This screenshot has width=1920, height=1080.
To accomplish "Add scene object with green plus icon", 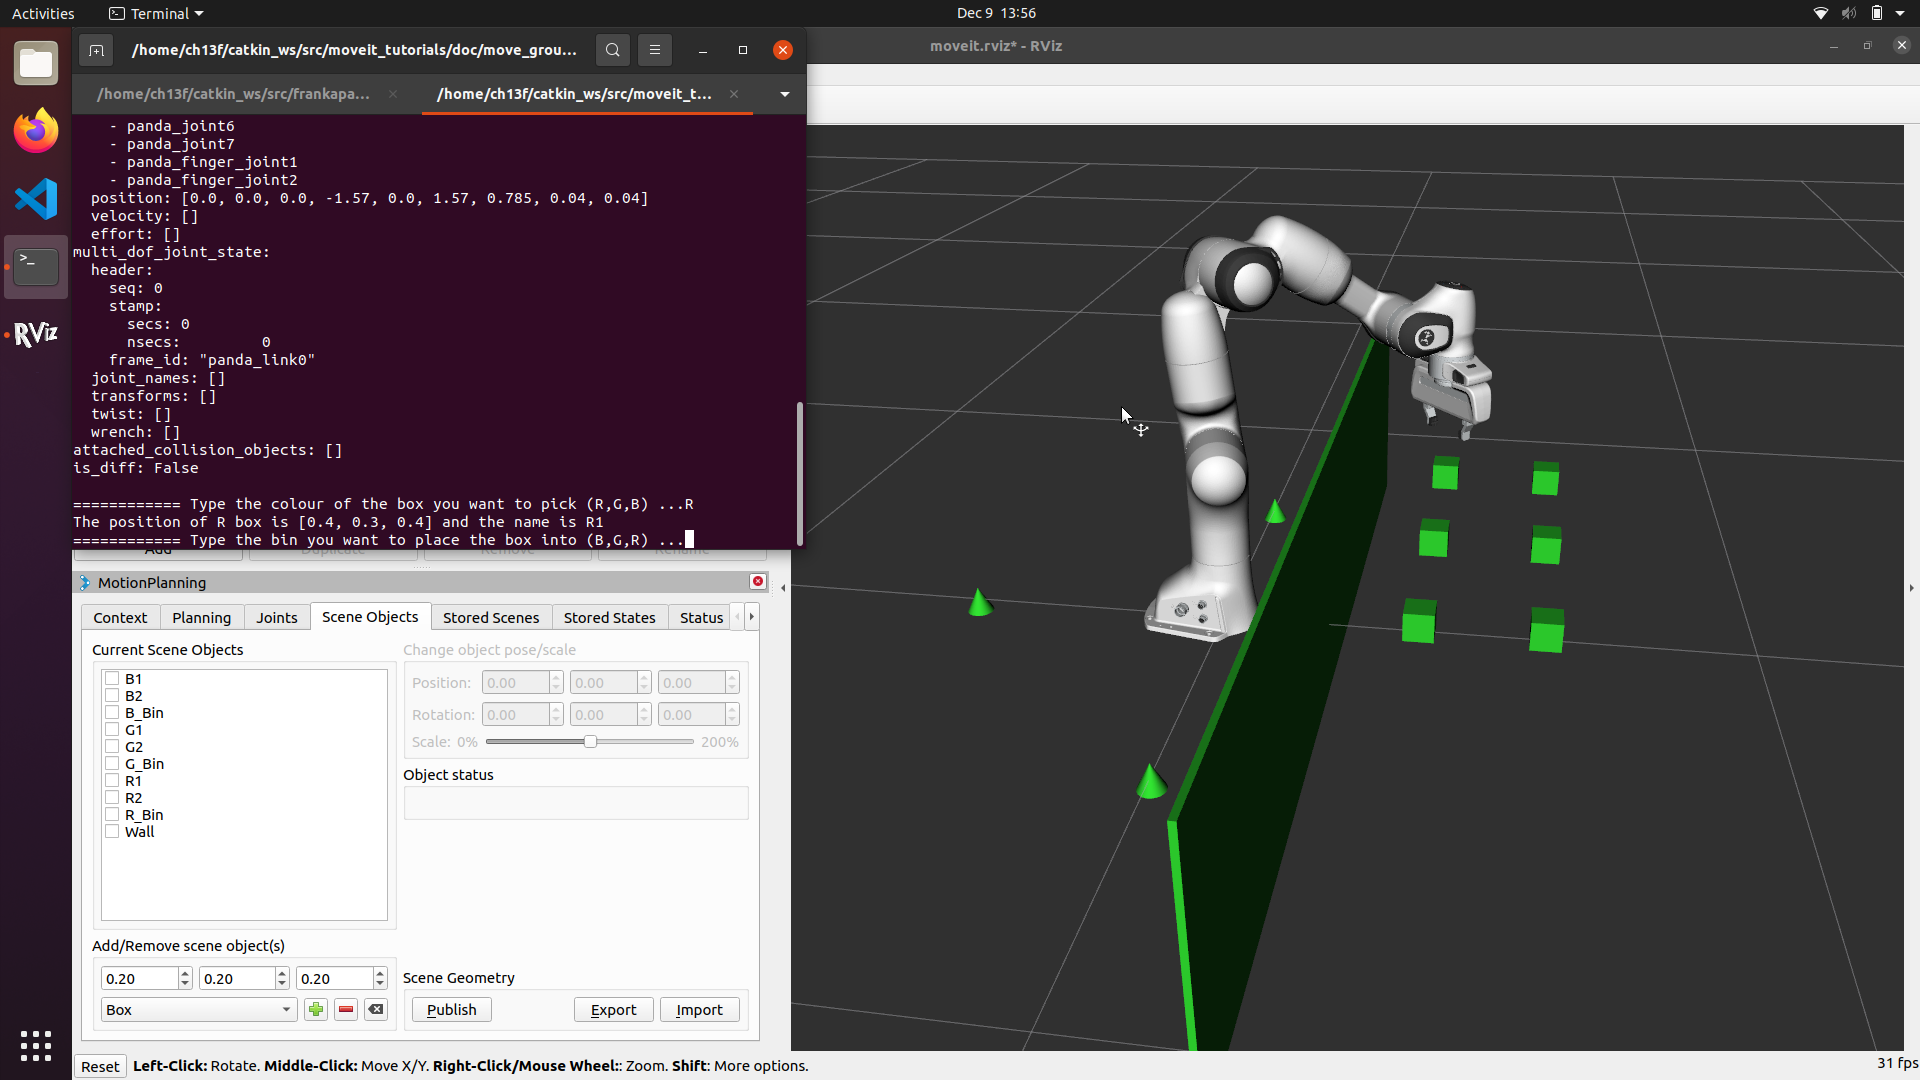I will pyautogui.click(x=316, y=1009).
